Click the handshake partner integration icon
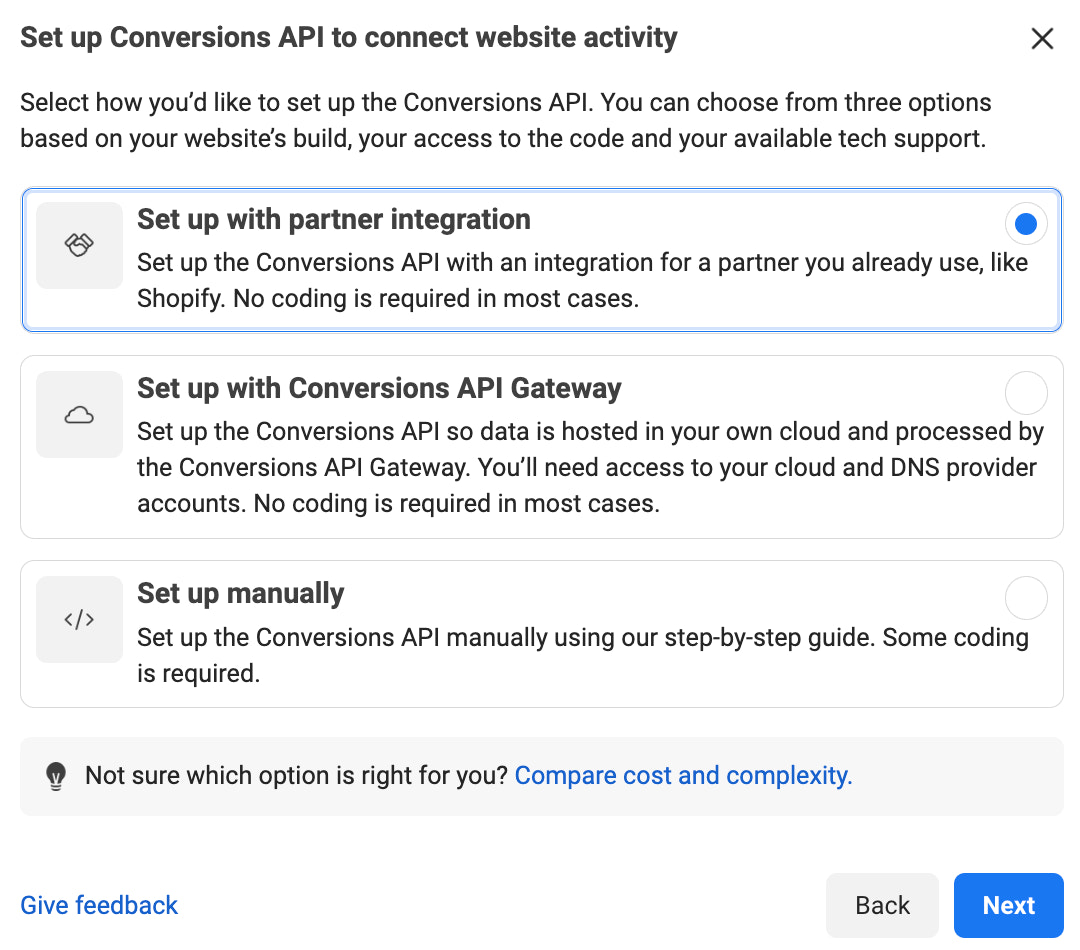 point(79,245)
